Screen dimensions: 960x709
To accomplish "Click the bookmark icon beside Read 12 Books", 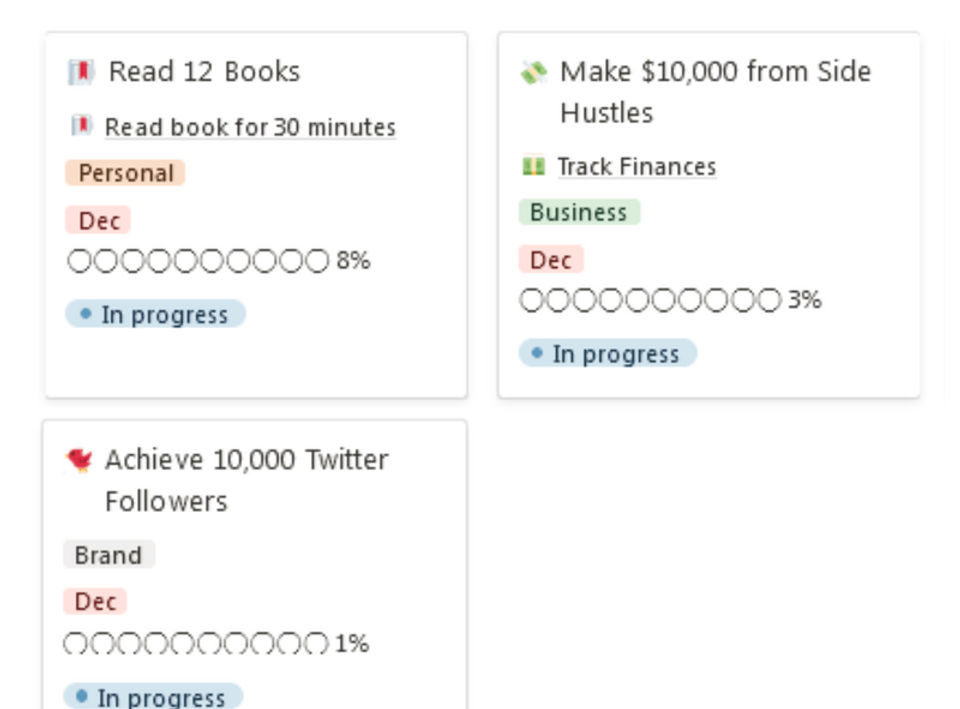I will [x=81, y=72].
